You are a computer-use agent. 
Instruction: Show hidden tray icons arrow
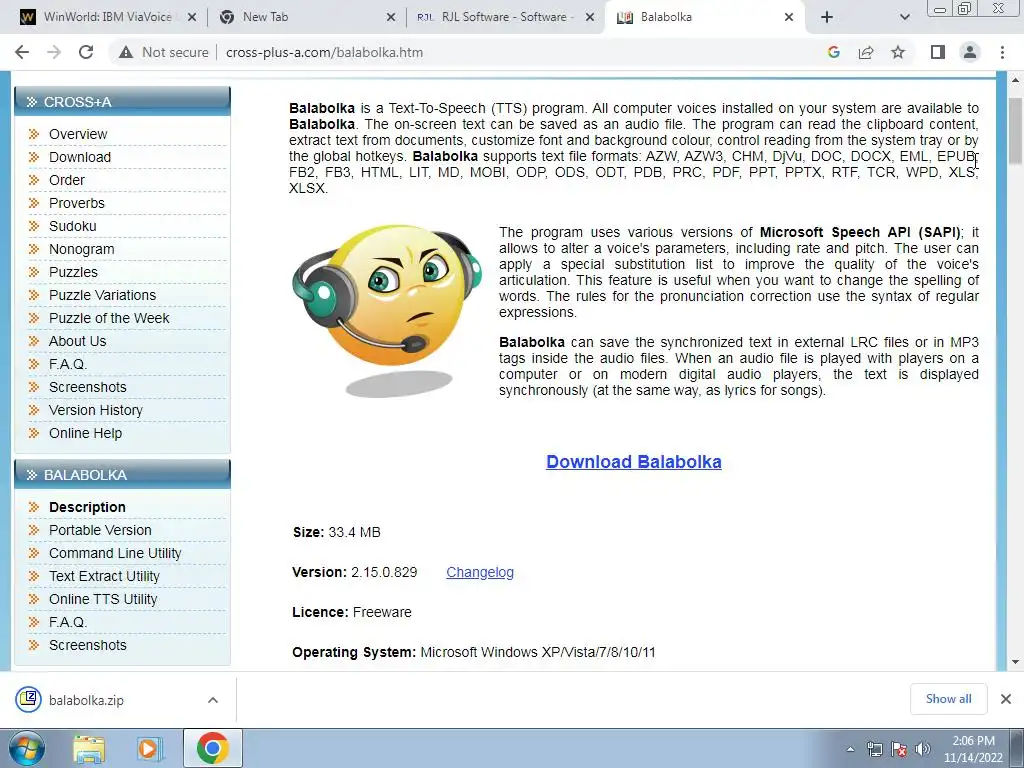click(x=850, y=749)
